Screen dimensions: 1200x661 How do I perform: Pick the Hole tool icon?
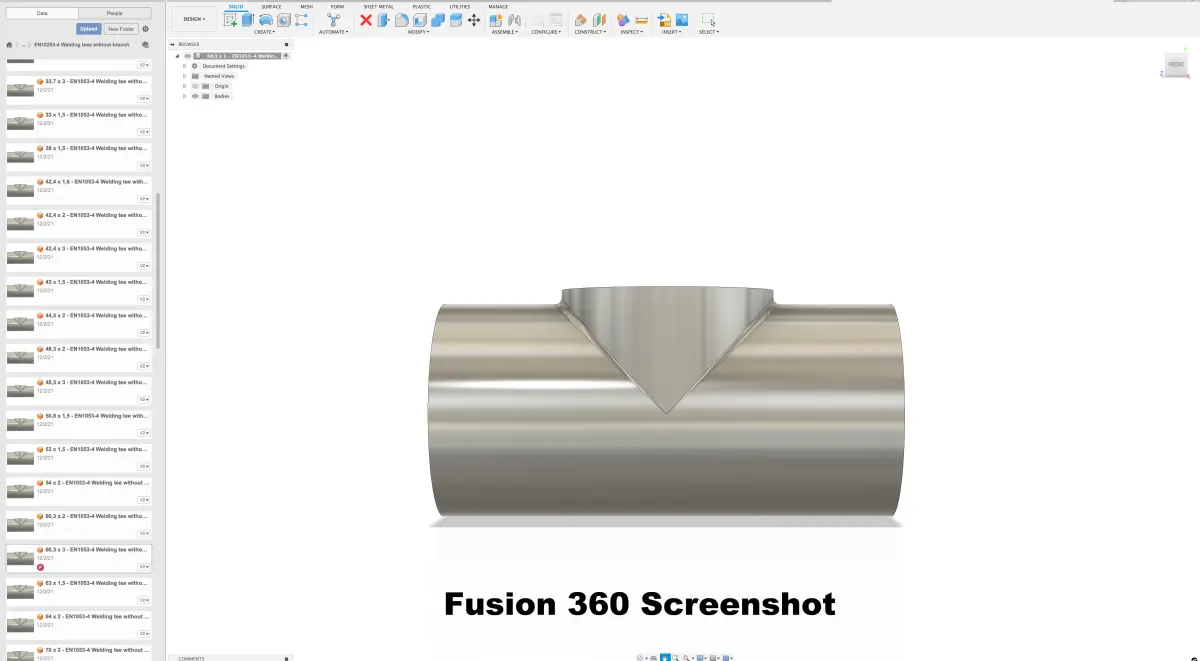[284, 20]
